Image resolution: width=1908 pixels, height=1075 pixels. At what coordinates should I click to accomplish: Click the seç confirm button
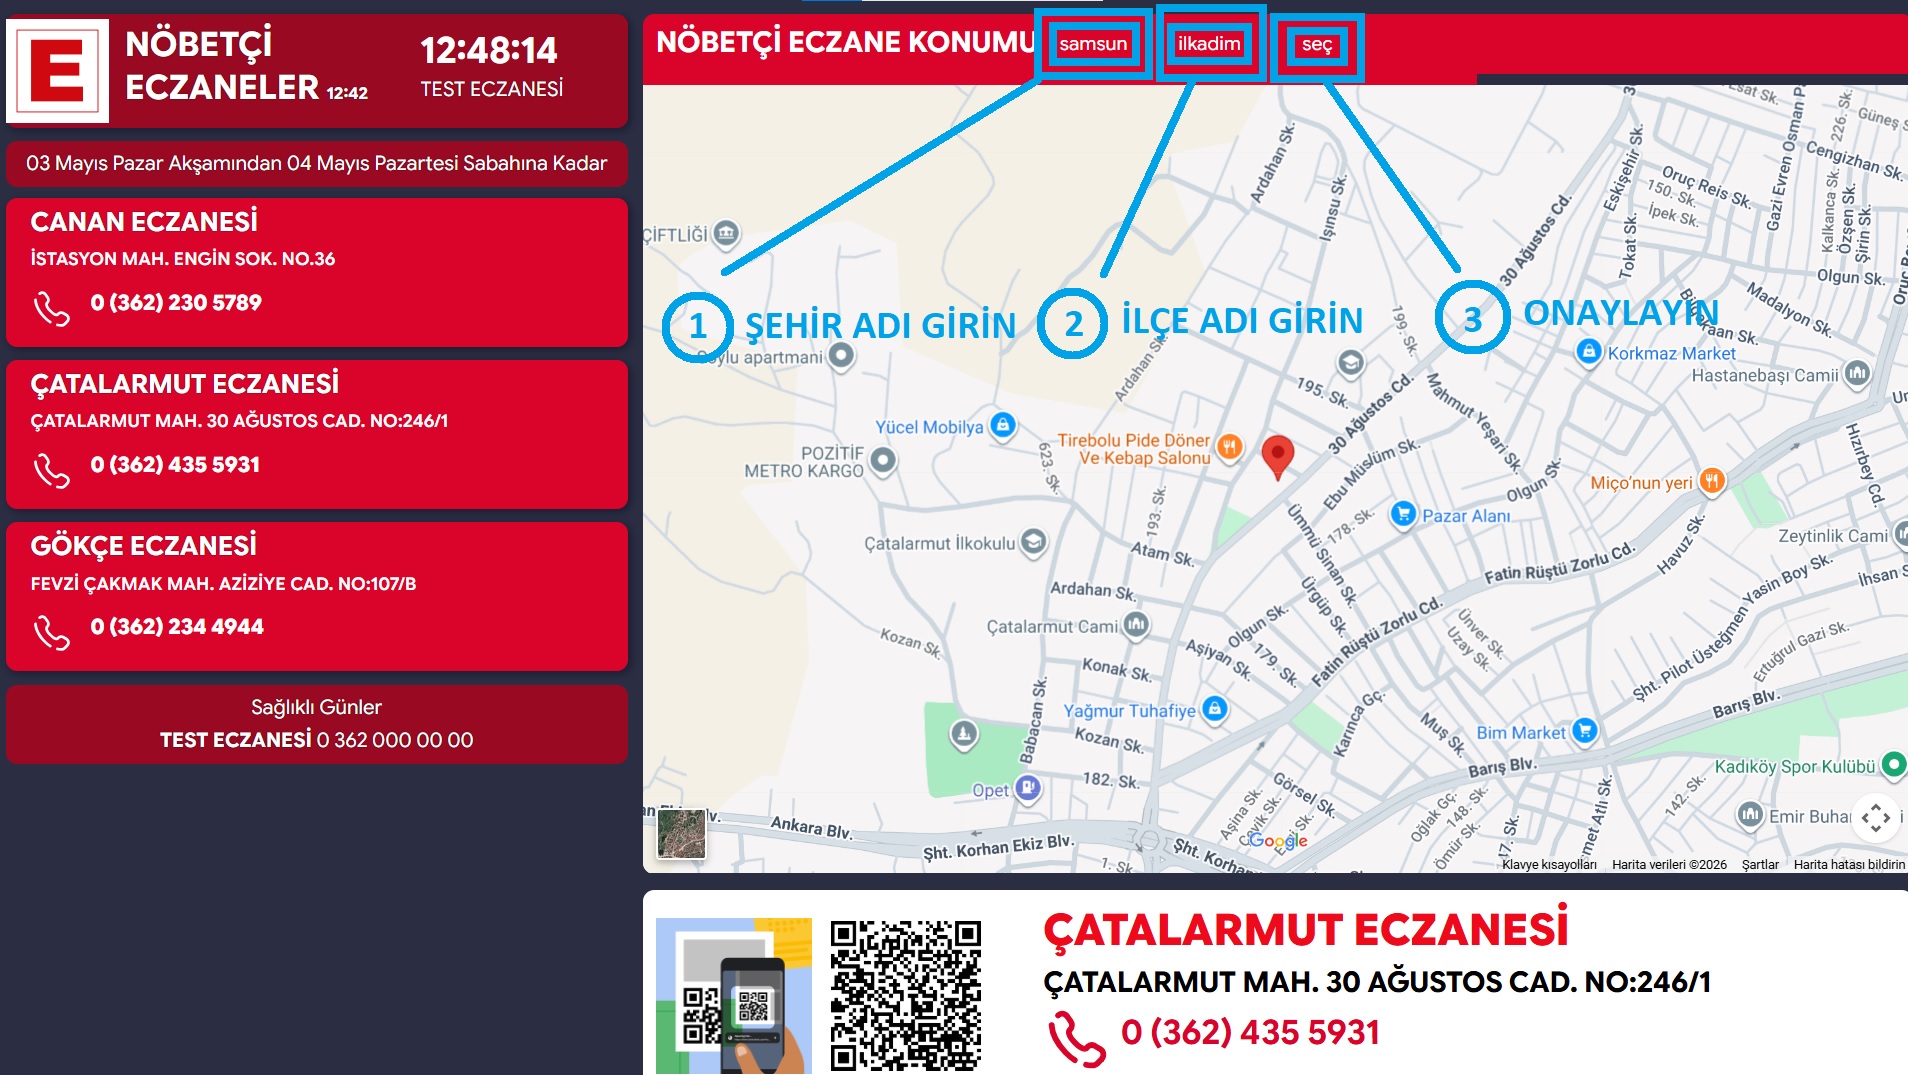(1317, 45)
